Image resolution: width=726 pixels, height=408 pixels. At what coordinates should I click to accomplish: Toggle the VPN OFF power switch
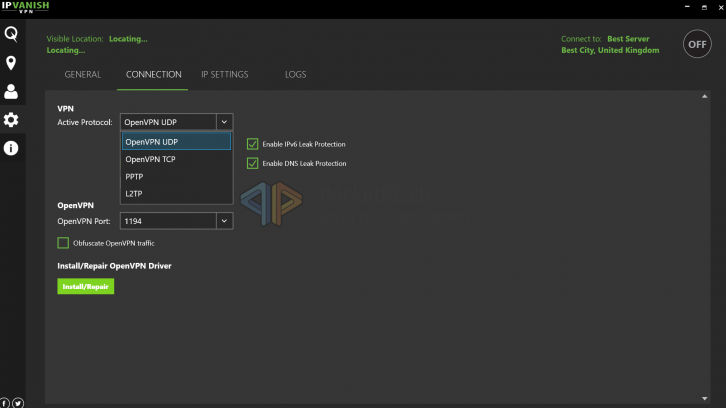[x=697, y=44]
